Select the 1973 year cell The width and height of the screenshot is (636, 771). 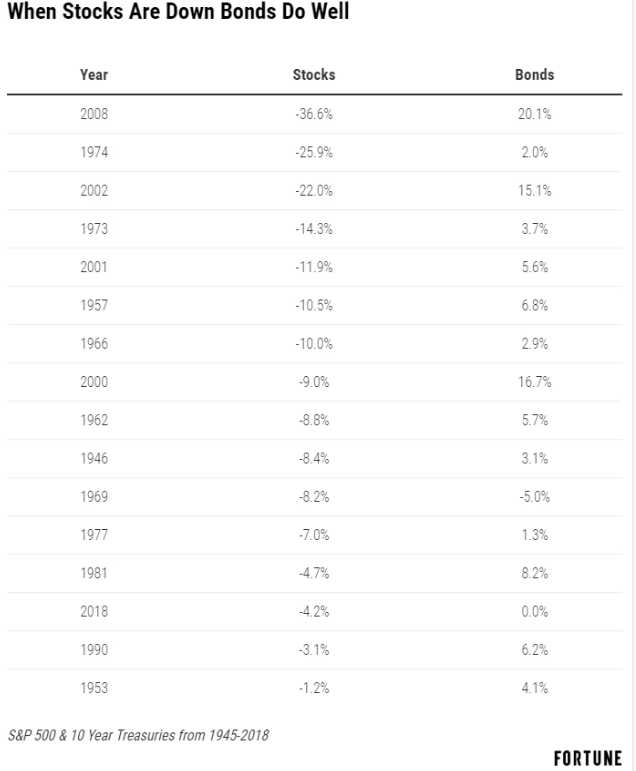(x=94, y=229)
